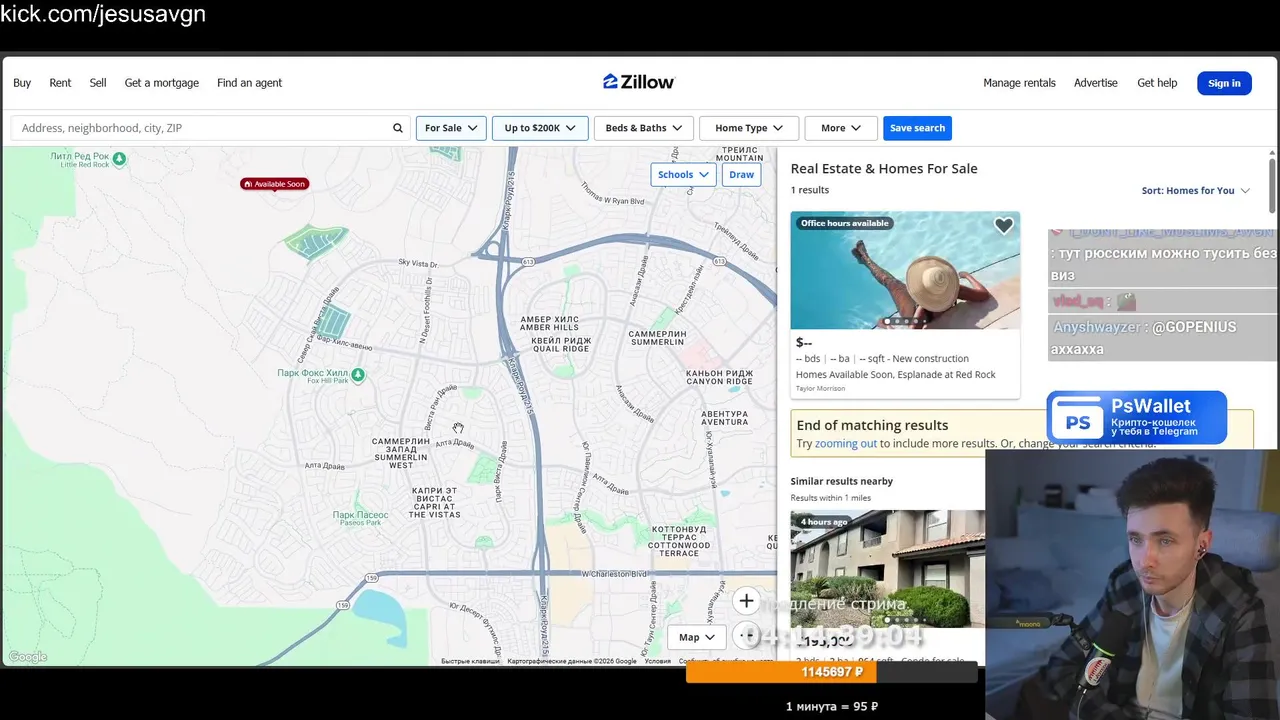Click the Sign in button
The width and height of the screenshot is (1280, 720).
click(x=1224, y=83)
